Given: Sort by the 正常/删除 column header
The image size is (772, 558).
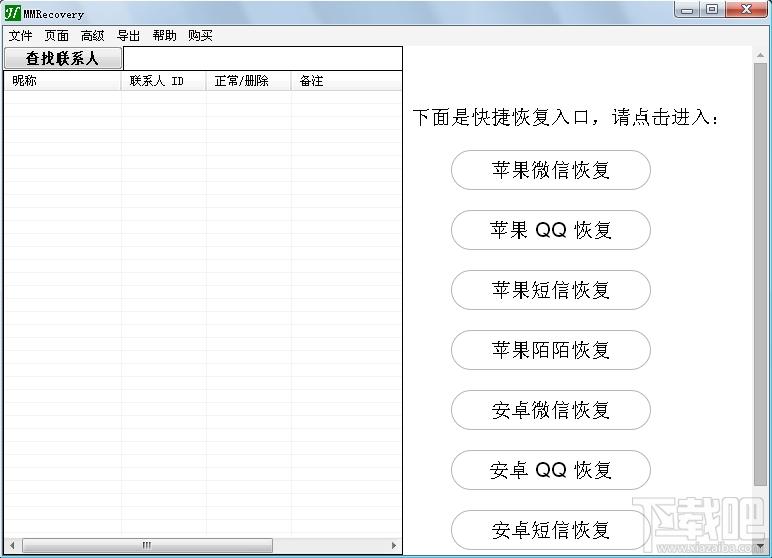Looking at the screenshot, I should point(248,81).
